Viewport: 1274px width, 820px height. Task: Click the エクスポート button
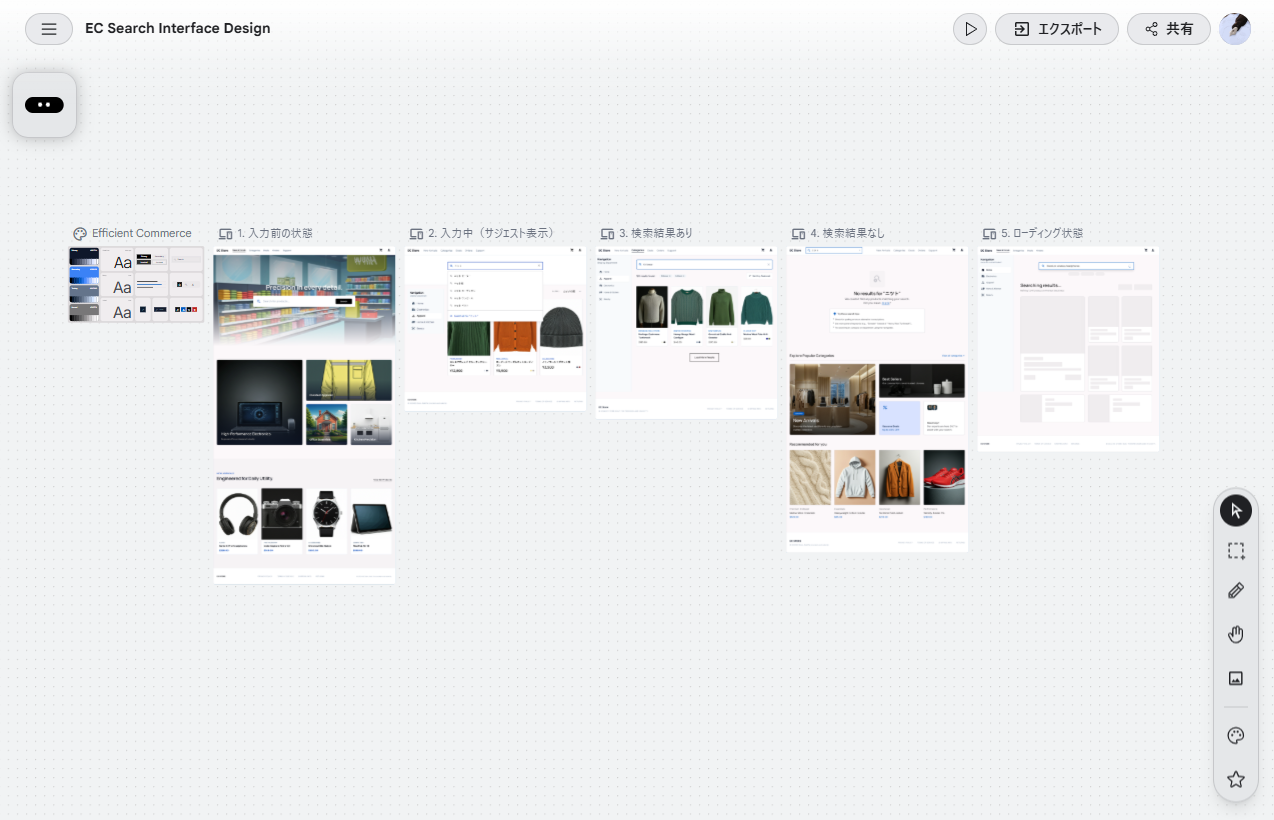pyautogui.click(x=1057, y=29)
